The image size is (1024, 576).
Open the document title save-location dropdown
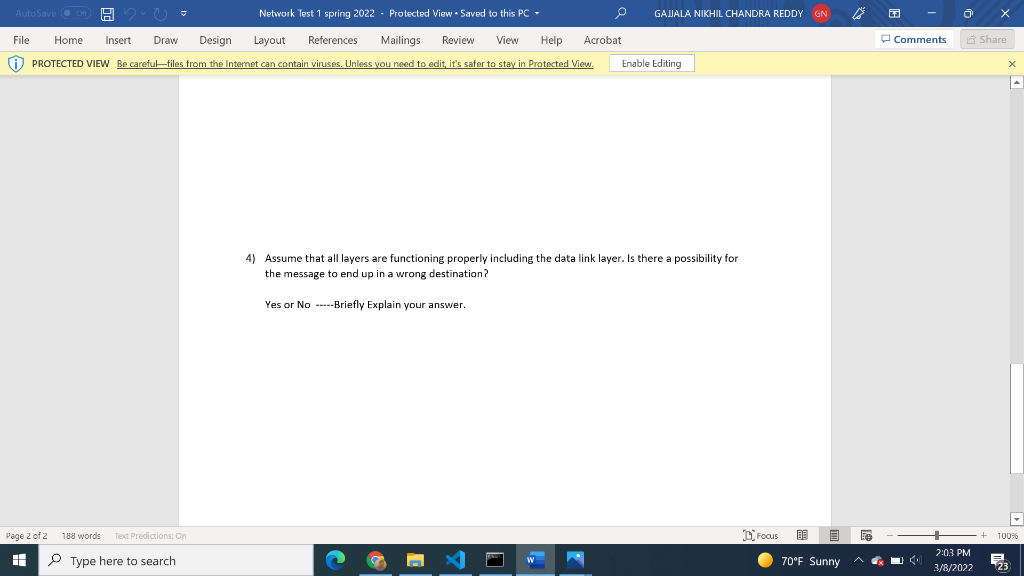coord(537,14)
